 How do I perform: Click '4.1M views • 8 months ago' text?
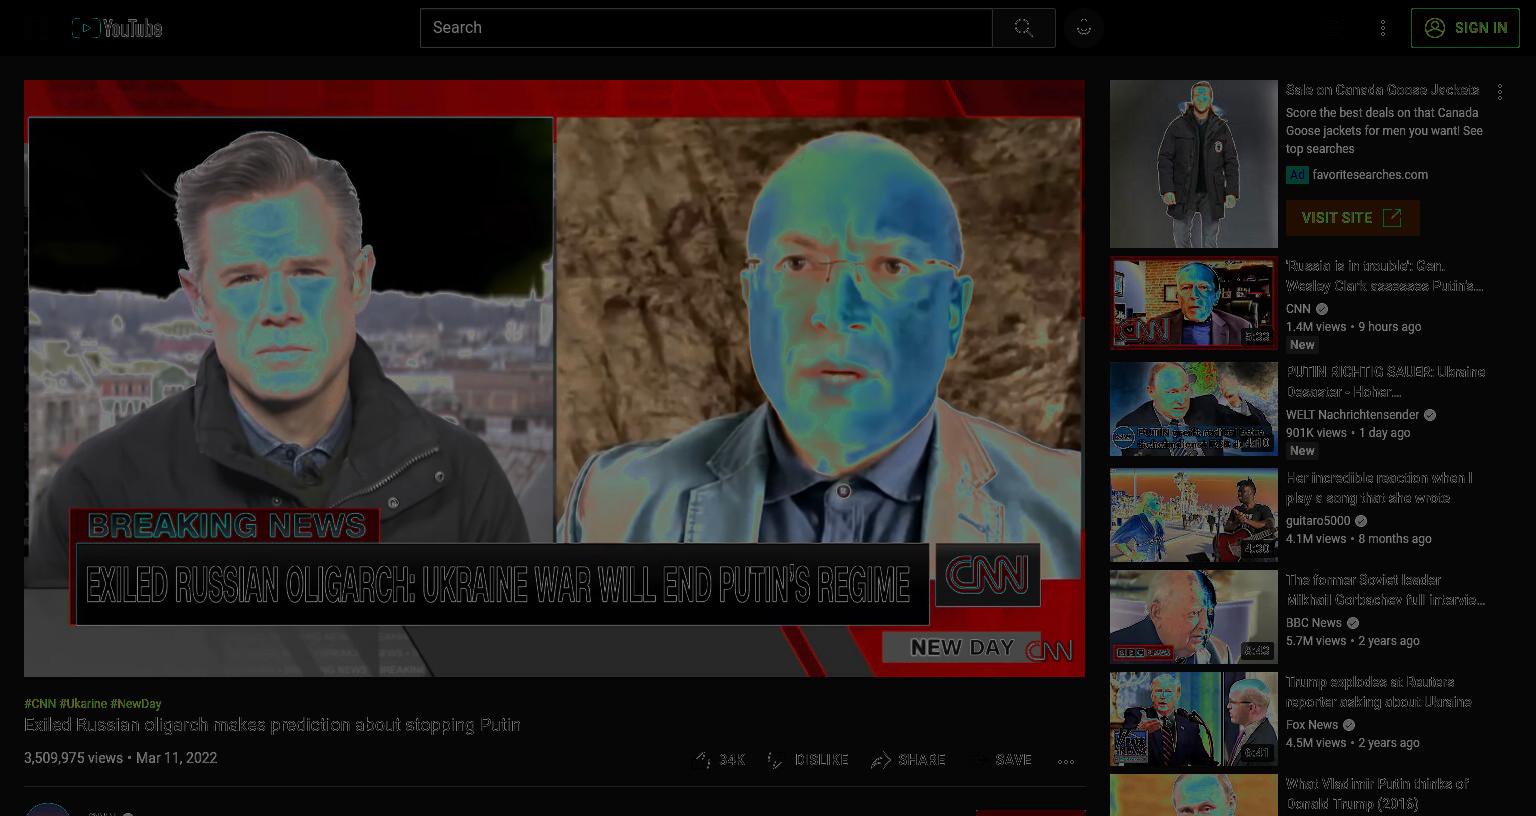coord(1359,539)
